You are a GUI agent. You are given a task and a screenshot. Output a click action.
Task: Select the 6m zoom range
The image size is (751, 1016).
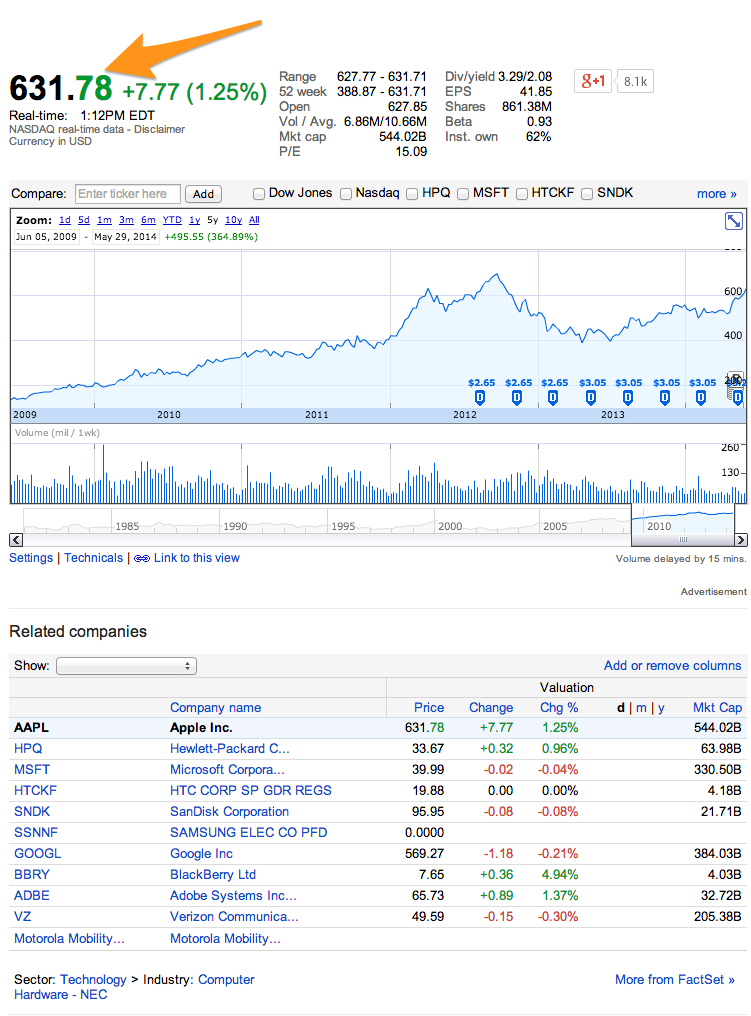pyautogui.click(x=148, y=220)
